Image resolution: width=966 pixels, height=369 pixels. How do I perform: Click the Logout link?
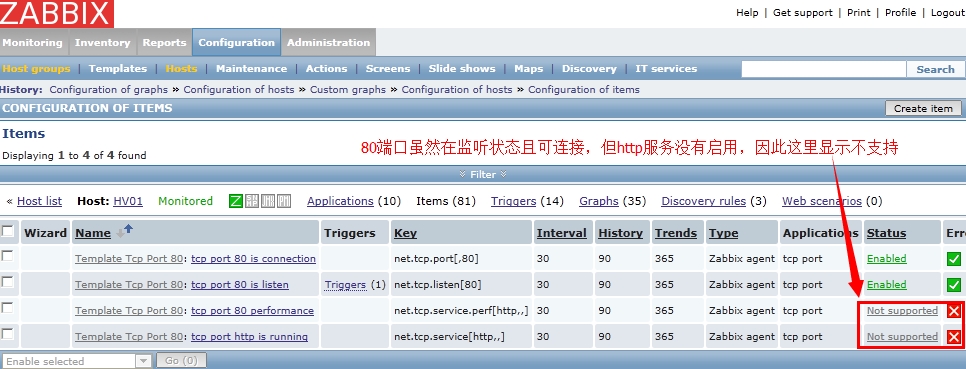click(x=948, y=12)
